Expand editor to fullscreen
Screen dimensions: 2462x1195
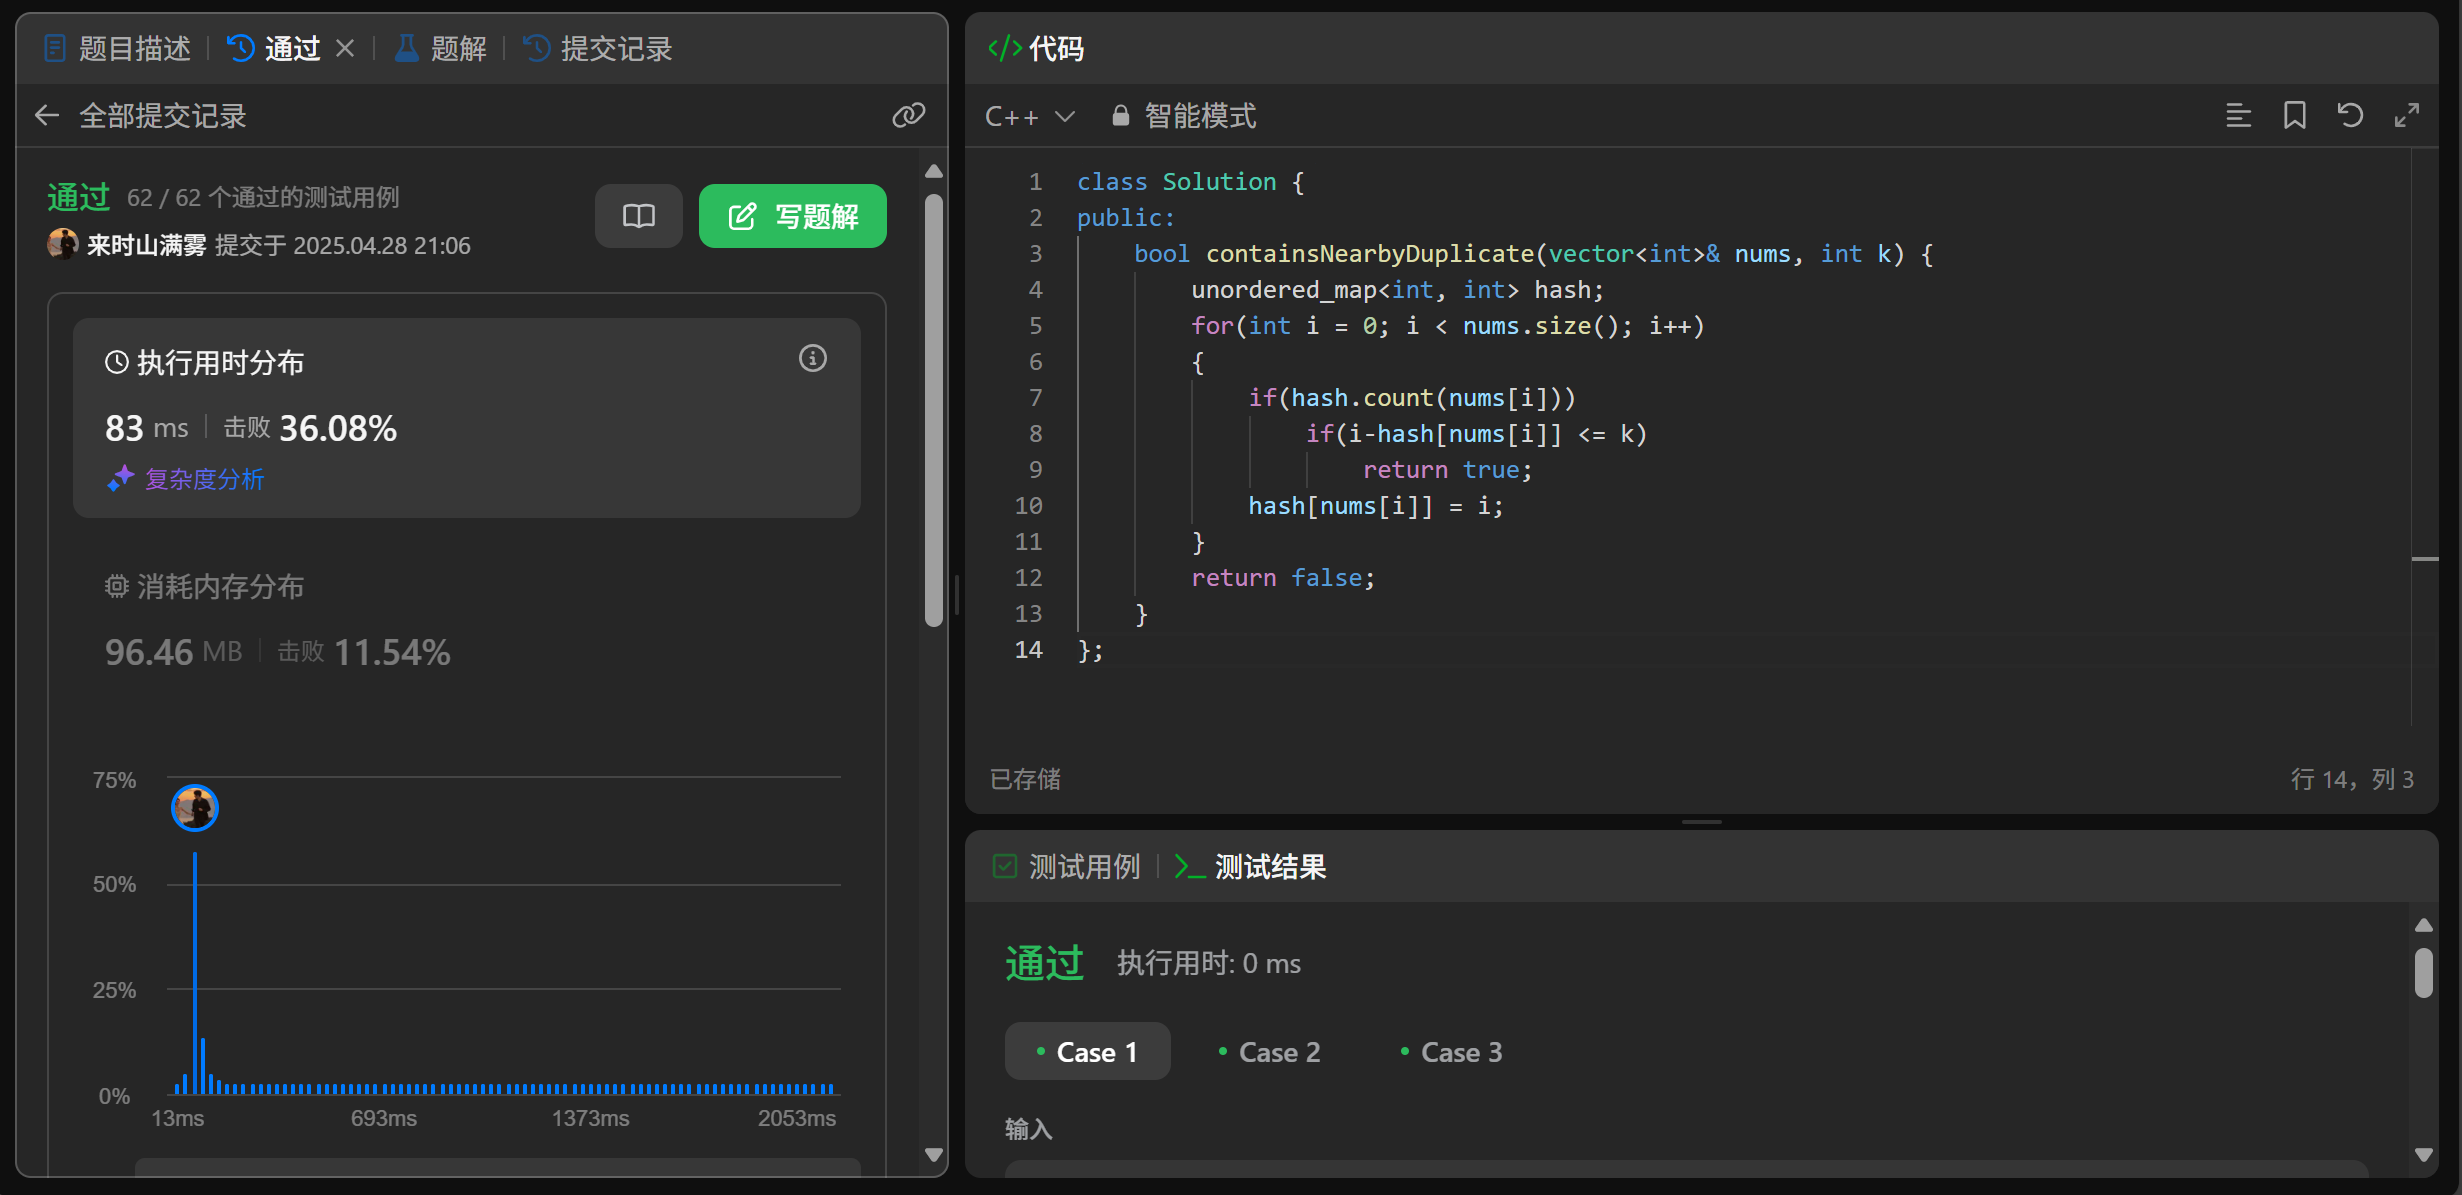point(2406,116)
